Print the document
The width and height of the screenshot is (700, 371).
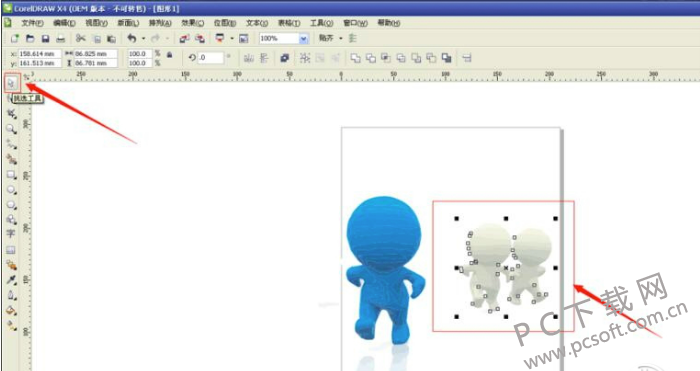[x=60, y=39]
